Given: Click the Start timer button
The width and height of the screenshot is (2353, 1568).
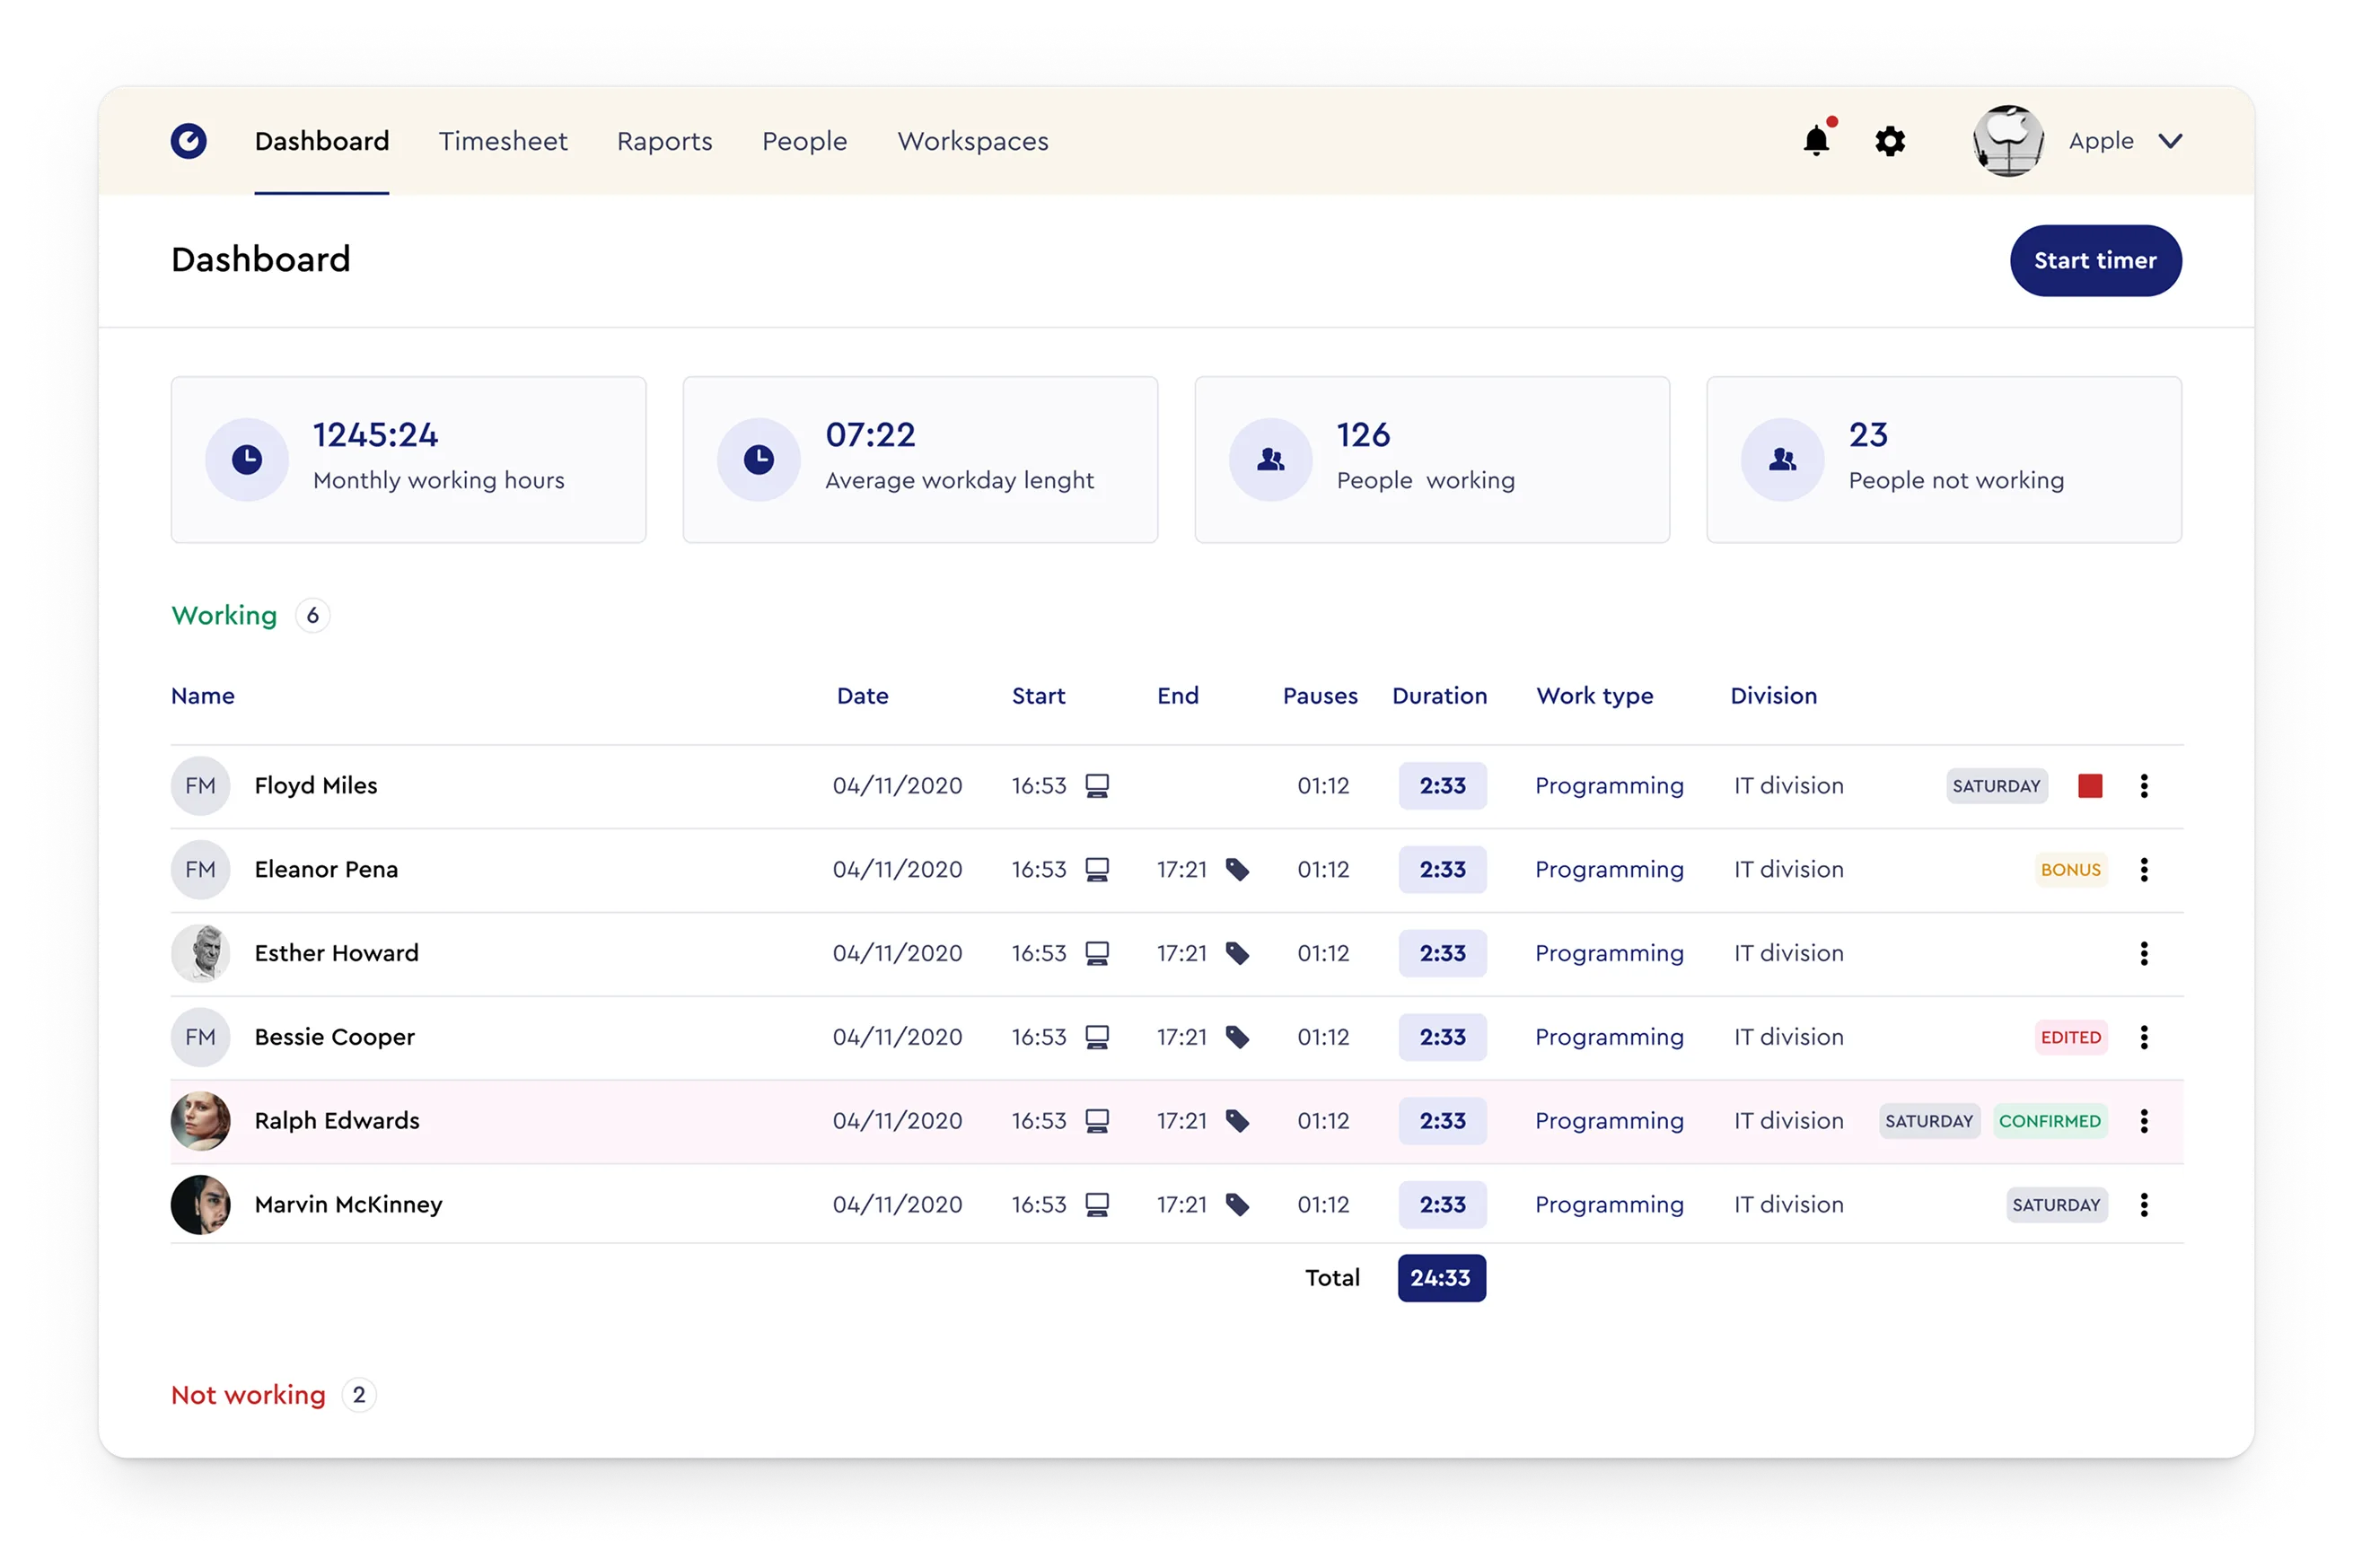Looking at the screenshot, I should click(2095, 260).
